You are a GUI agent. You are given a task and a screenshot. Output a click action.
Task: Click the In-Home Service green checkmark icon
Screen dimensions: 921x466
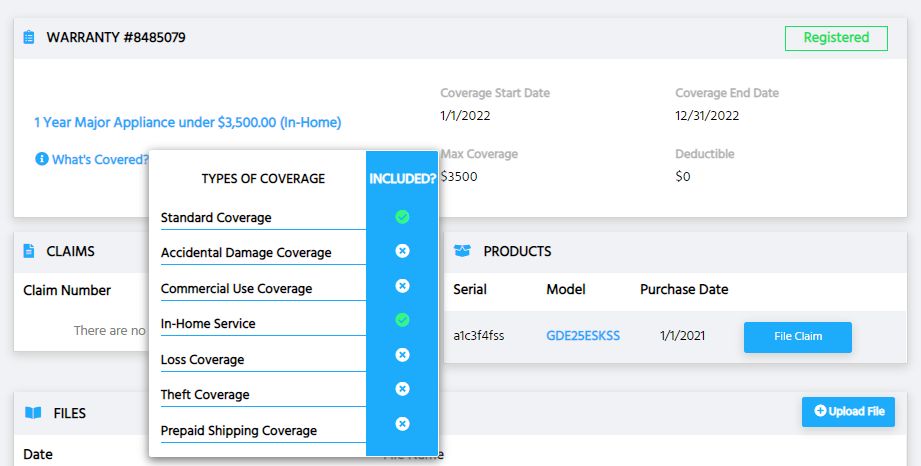(402, 320)
